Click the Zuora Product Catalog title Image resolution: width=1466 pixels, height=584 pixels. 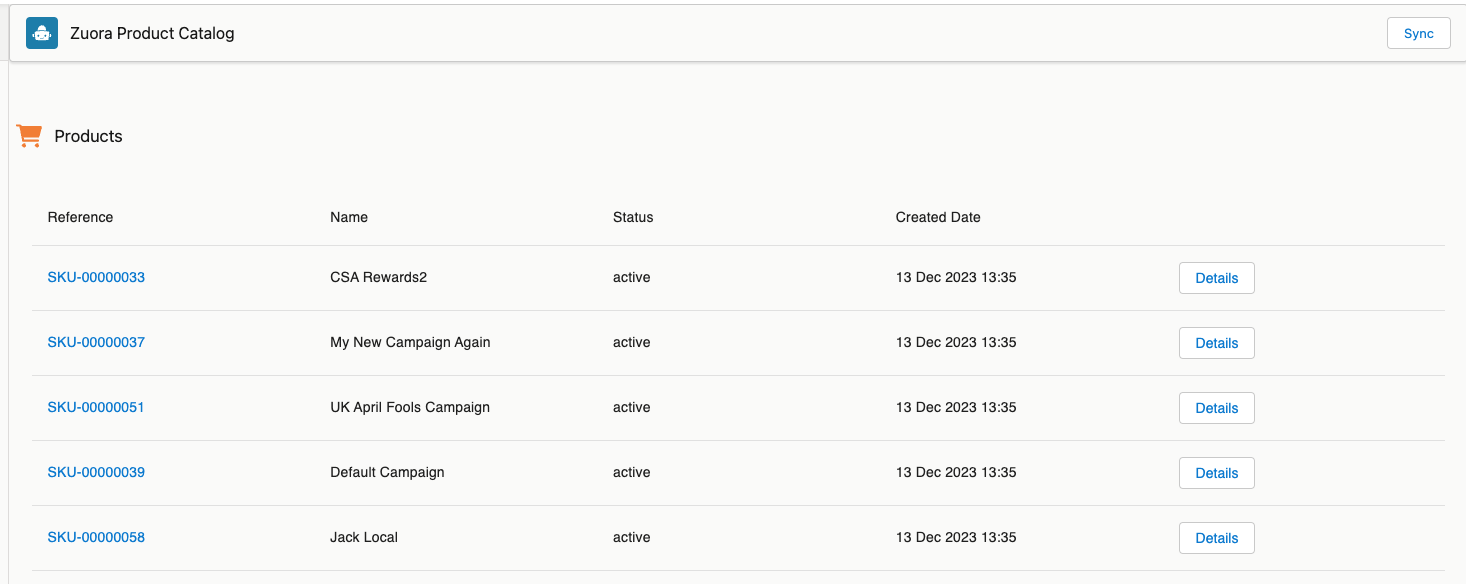[x=152, y=32]
